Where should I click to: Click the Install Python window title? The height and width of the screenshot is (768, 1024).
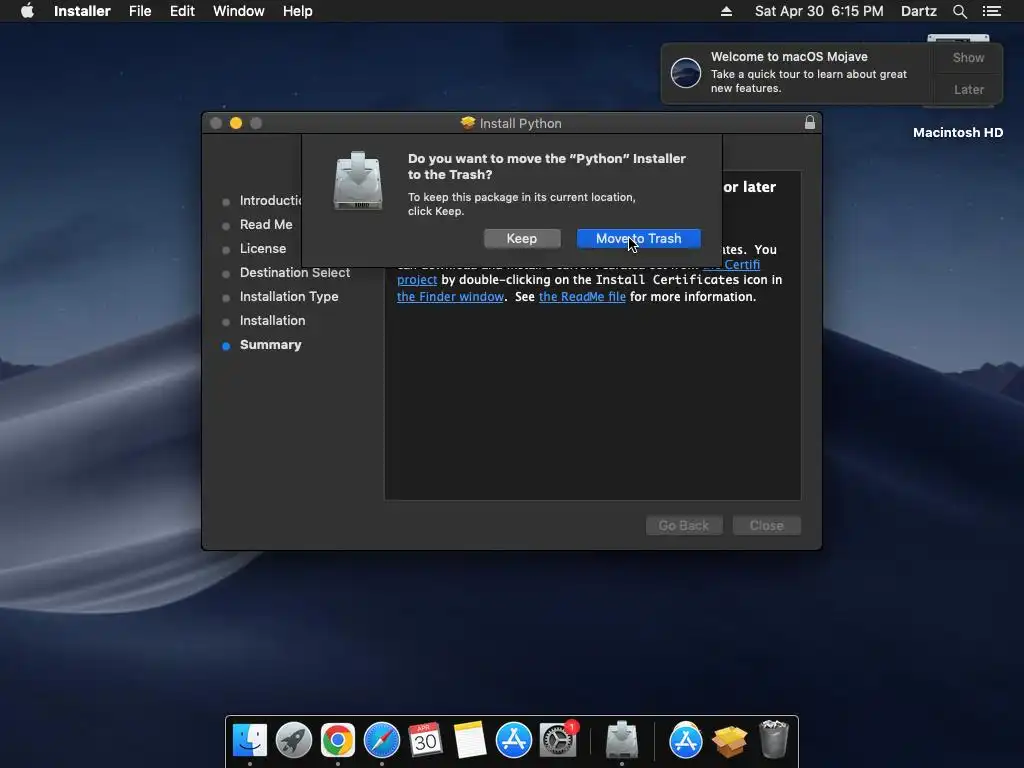[x=520, y=123]
